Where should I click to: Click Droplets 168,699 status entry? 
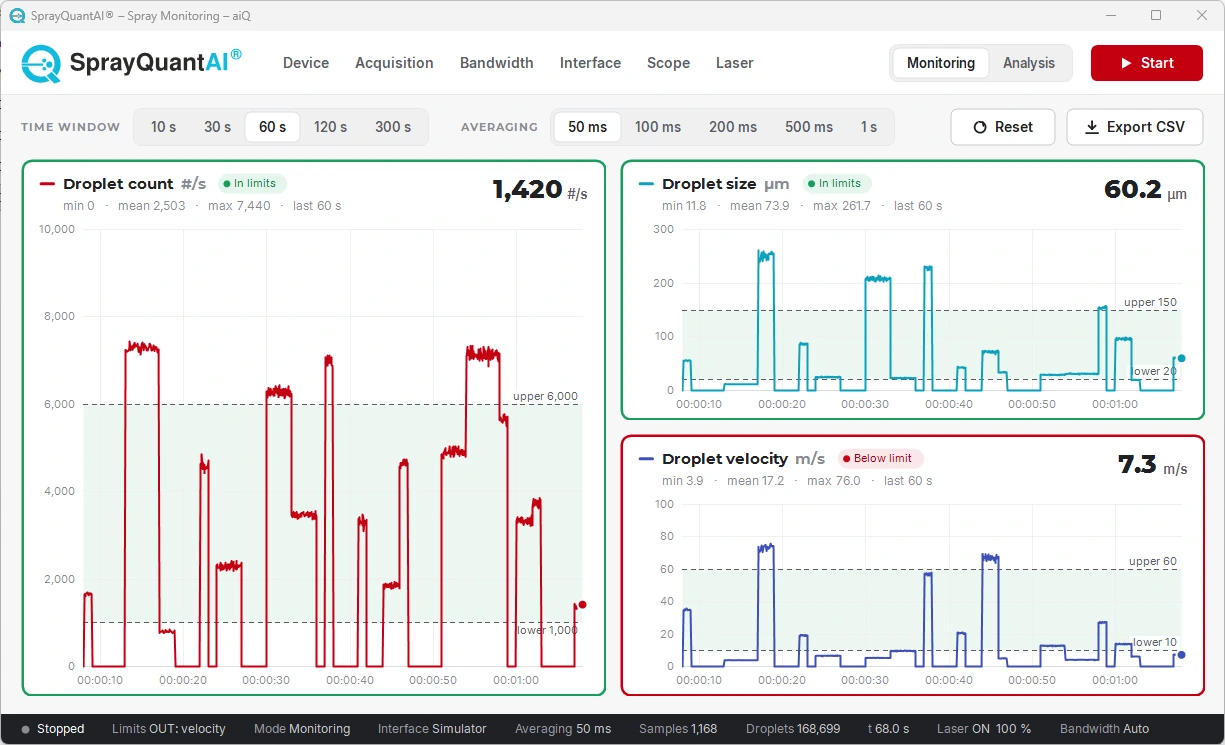[793, 729]
